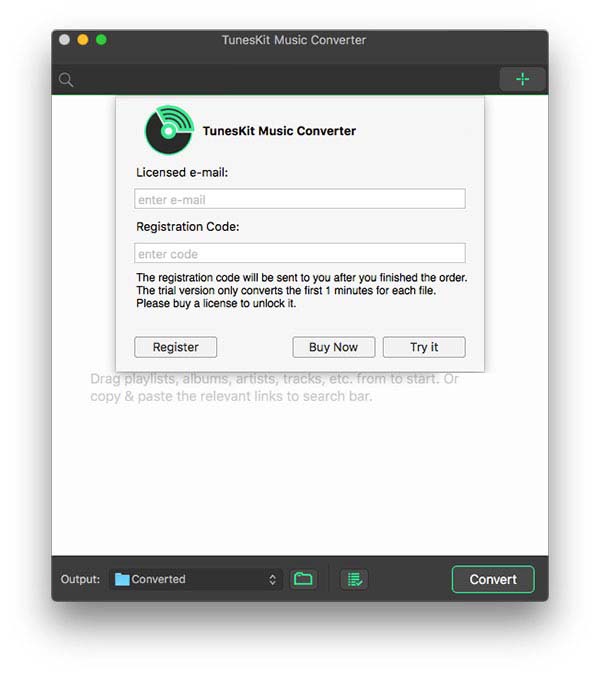Click the output dropdown stepper arrows
This screenshot has height=675, width=600.
pyautogui.click(x=272, y=579)
